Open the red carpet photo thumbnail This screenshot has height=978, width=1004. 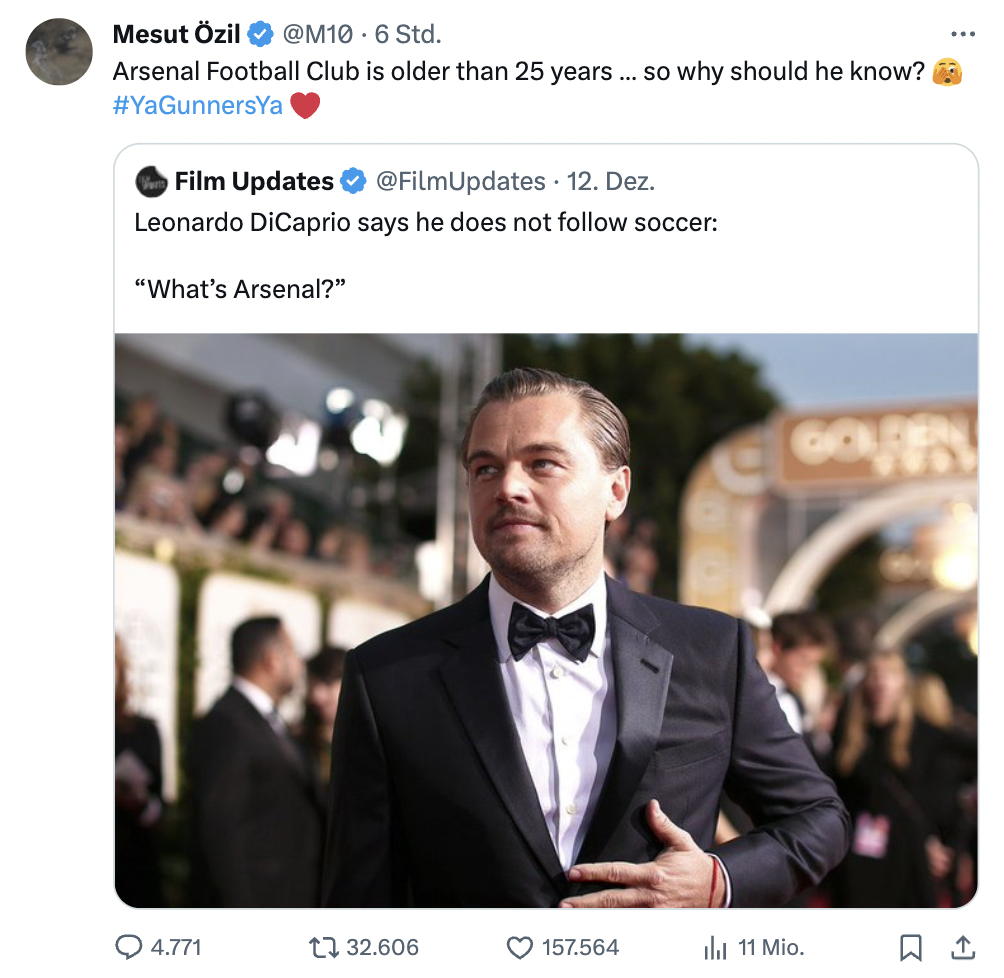pos(546,620)
